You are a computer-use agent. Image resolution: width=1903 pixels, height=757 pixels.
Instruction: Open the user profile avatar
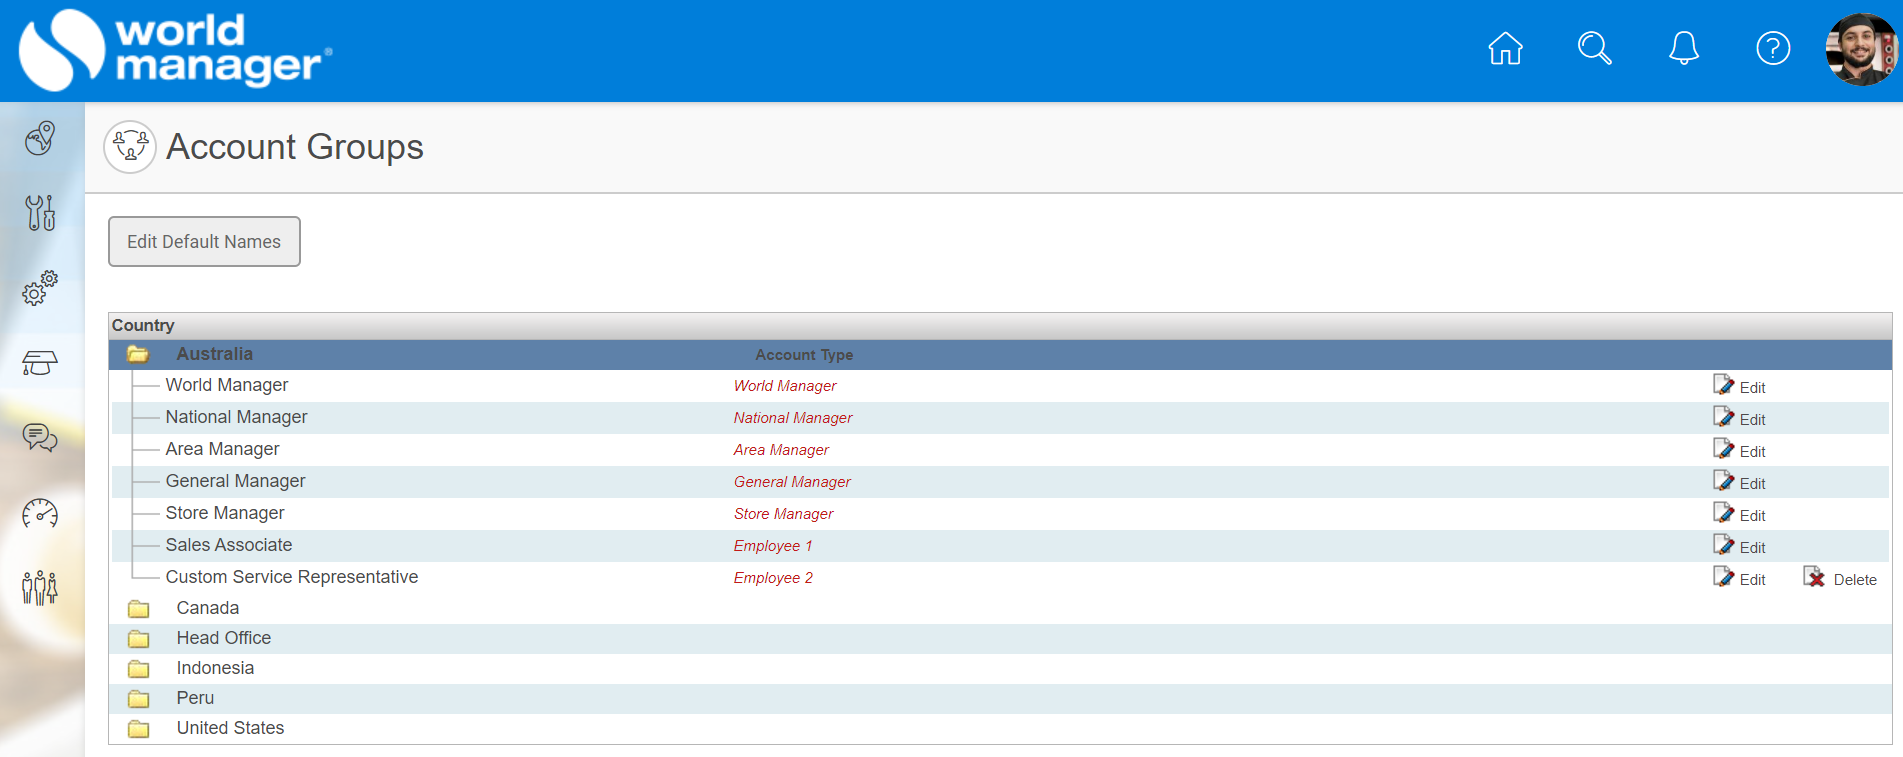pyautogui.click(x=1859, y=50)
